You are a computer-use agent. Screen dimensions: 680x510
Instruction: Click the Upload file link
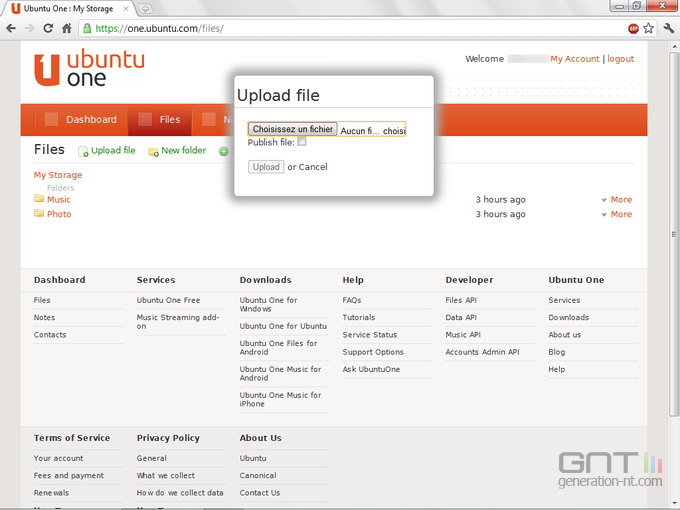[113, 150]
